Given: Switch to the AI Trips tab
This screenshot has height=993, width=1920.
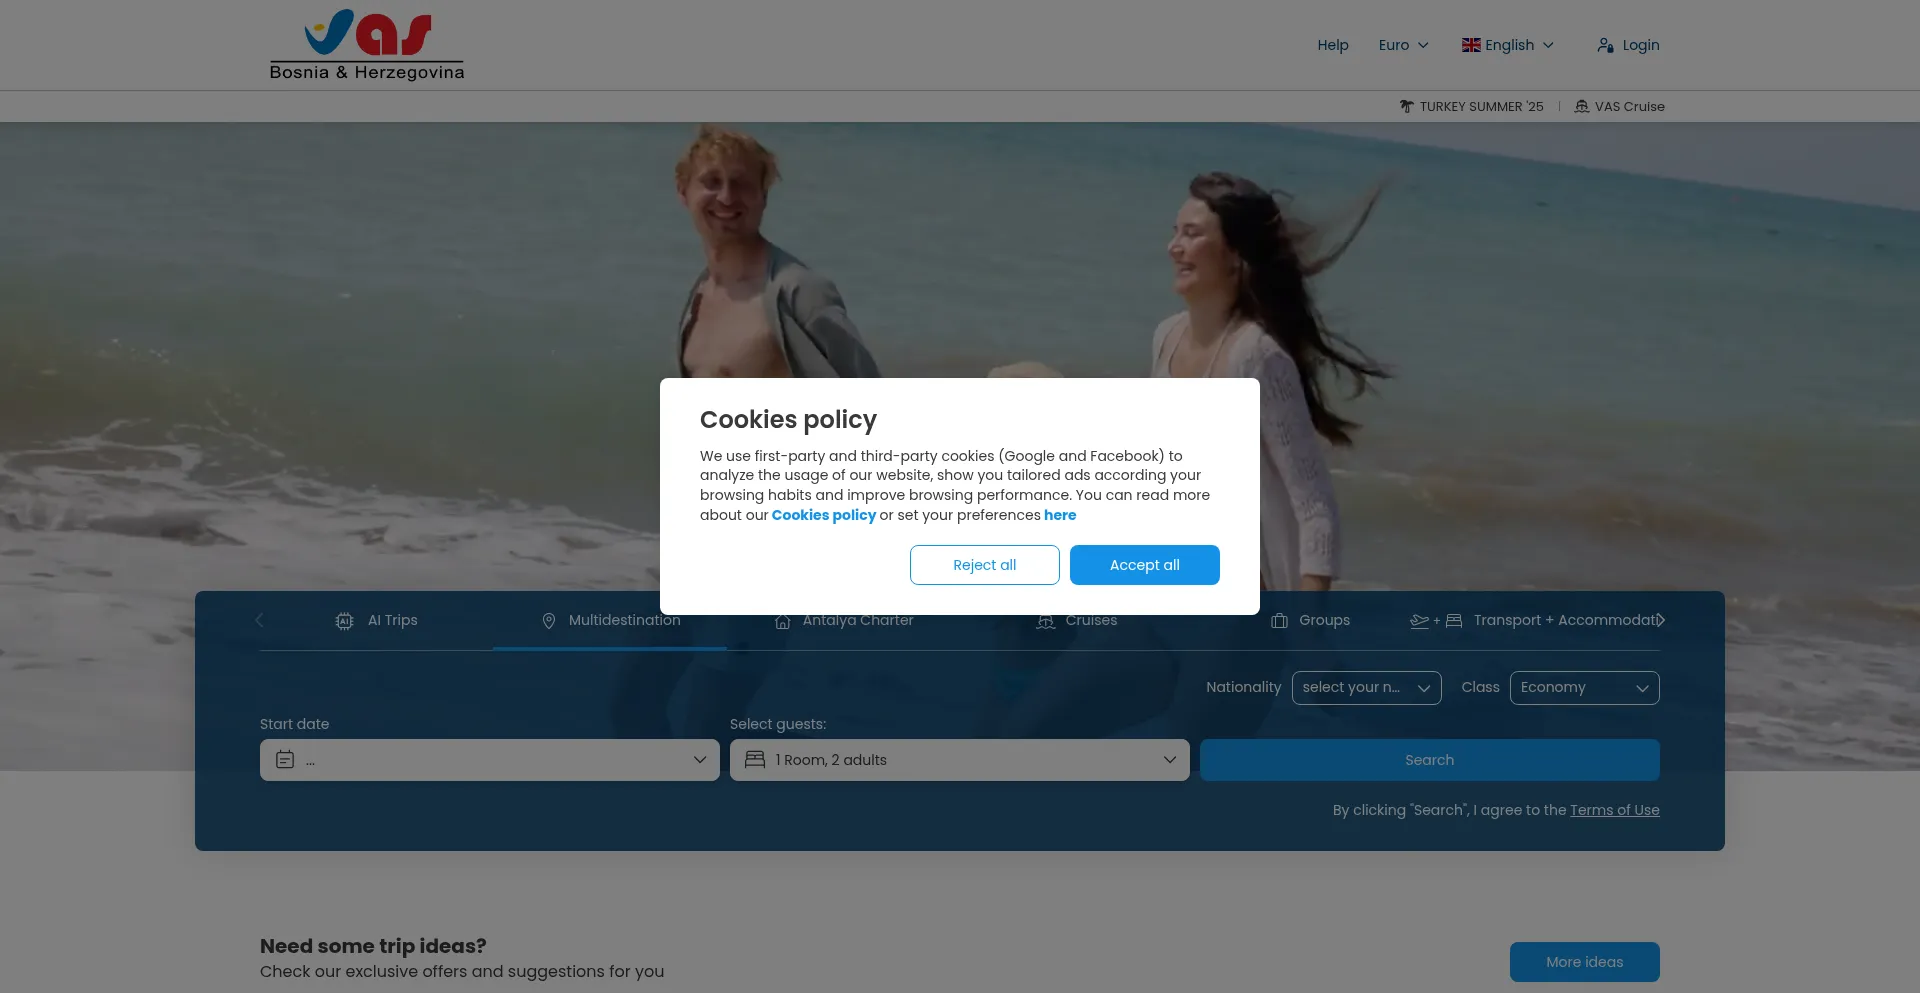Looking at the screenshot, I should (377, 621).
